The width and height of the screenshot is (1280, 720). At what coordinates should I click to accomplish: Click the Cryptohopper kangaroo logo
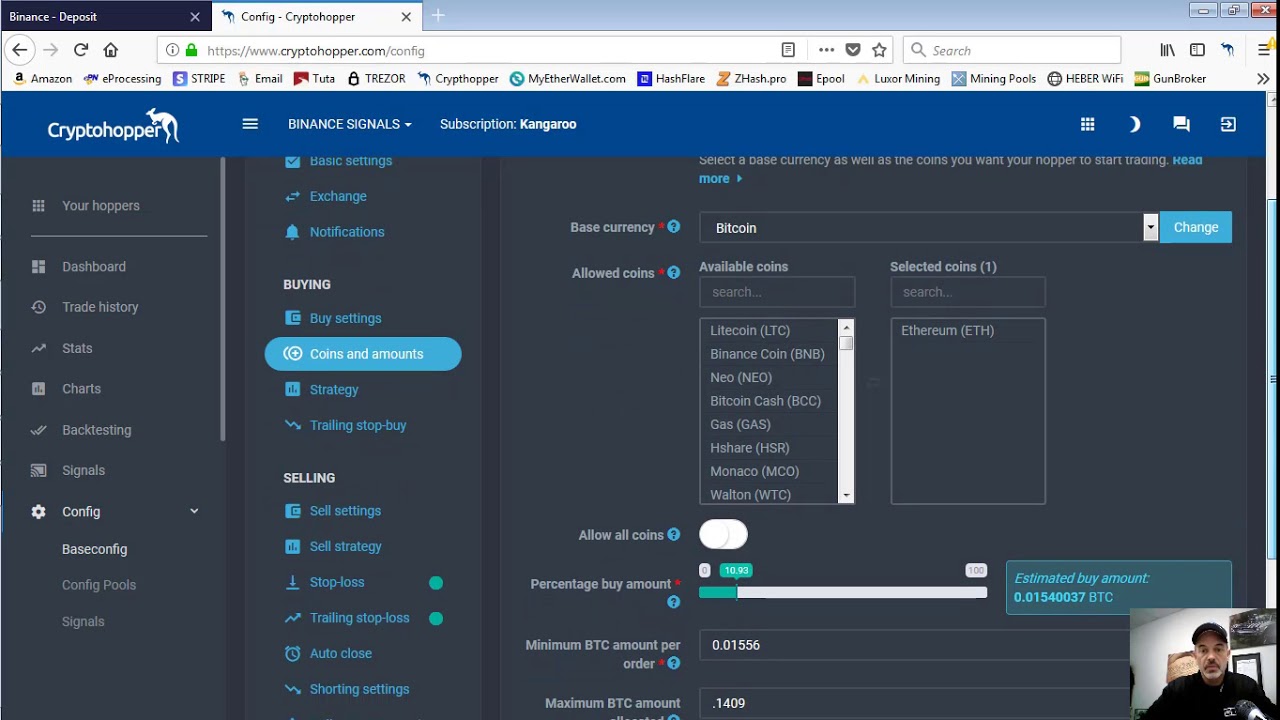113,126
